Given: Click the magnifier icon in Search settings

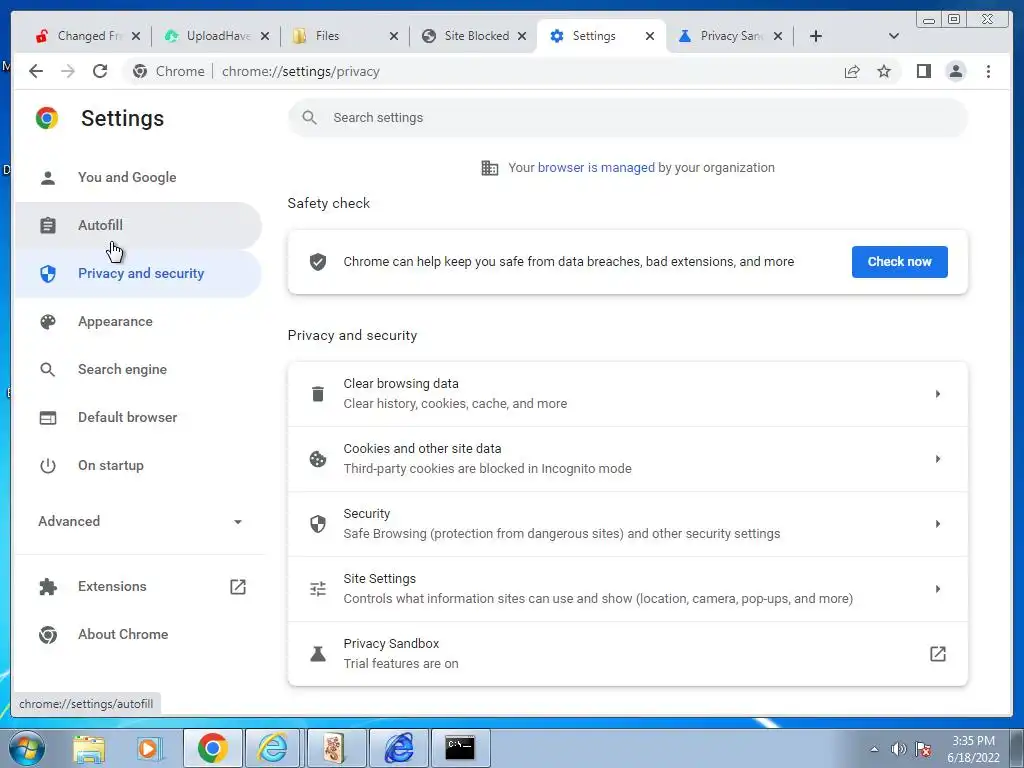Looking at the screenshot, I should (310, 118).
